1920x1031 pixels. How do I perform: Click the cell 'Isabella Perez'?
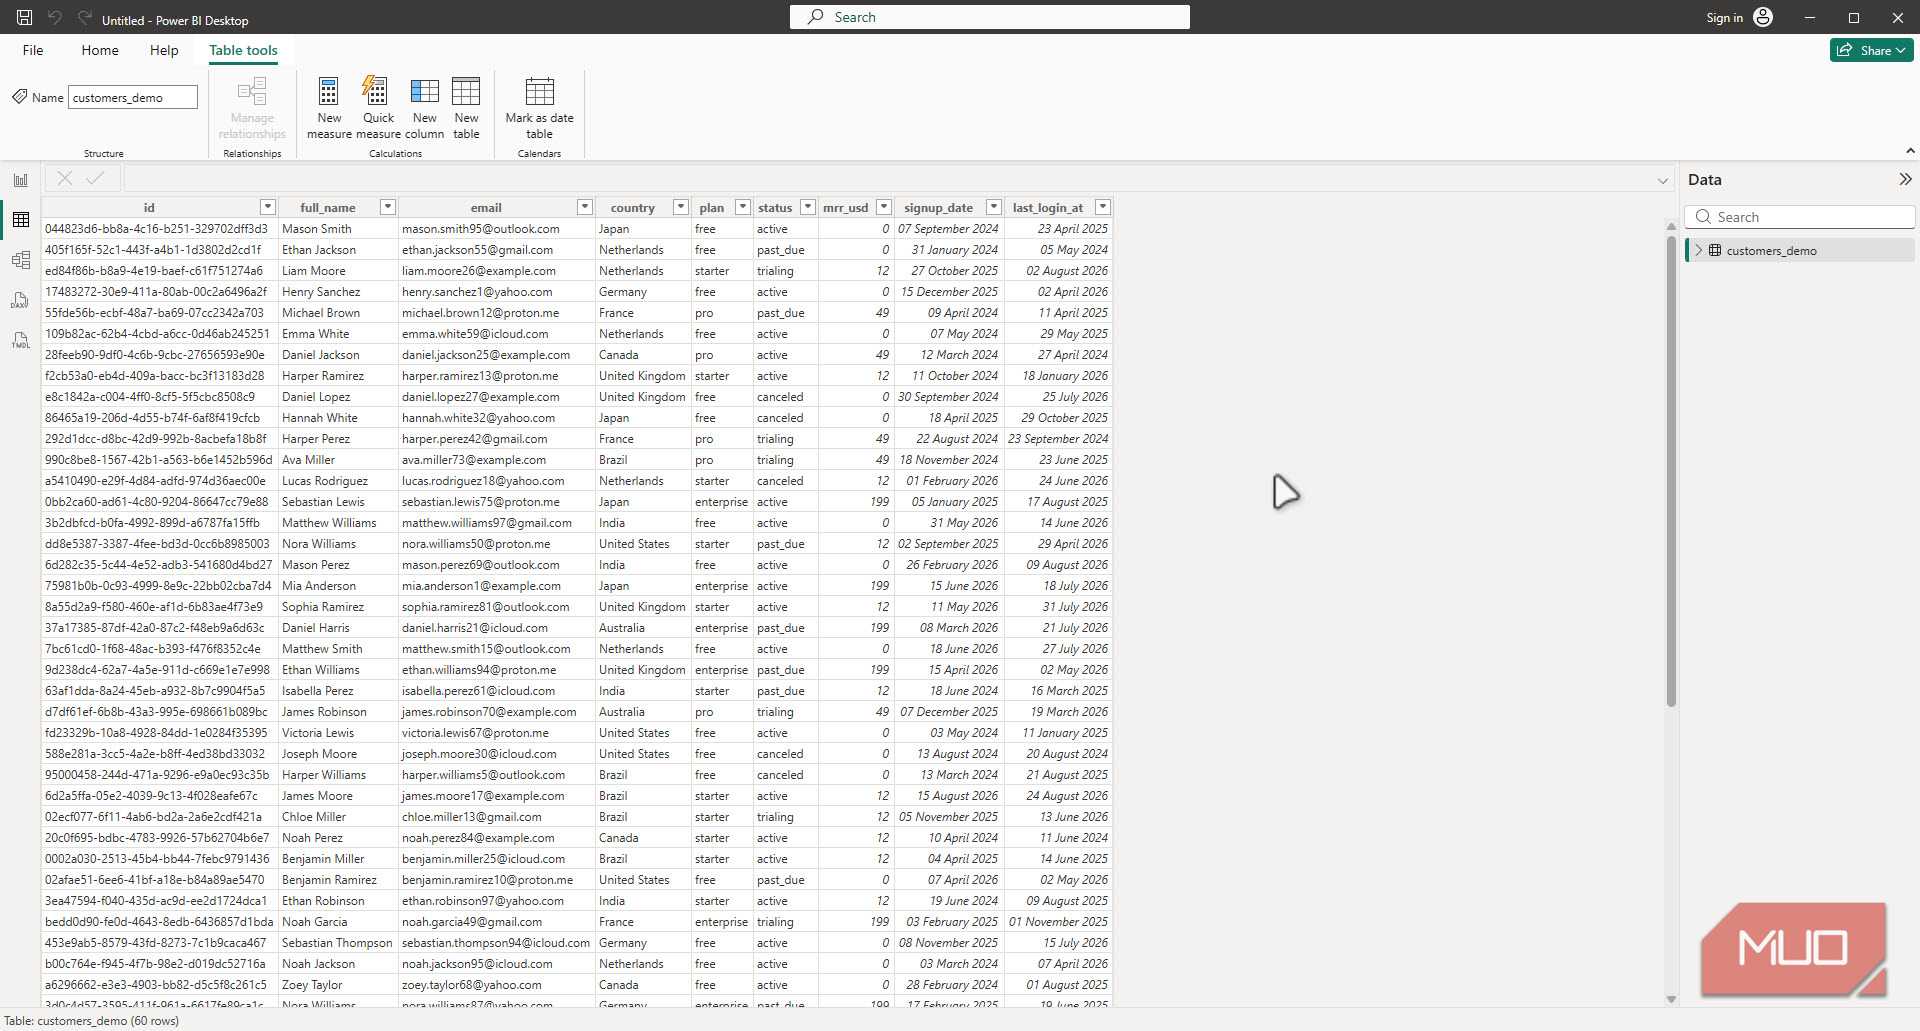338,691
